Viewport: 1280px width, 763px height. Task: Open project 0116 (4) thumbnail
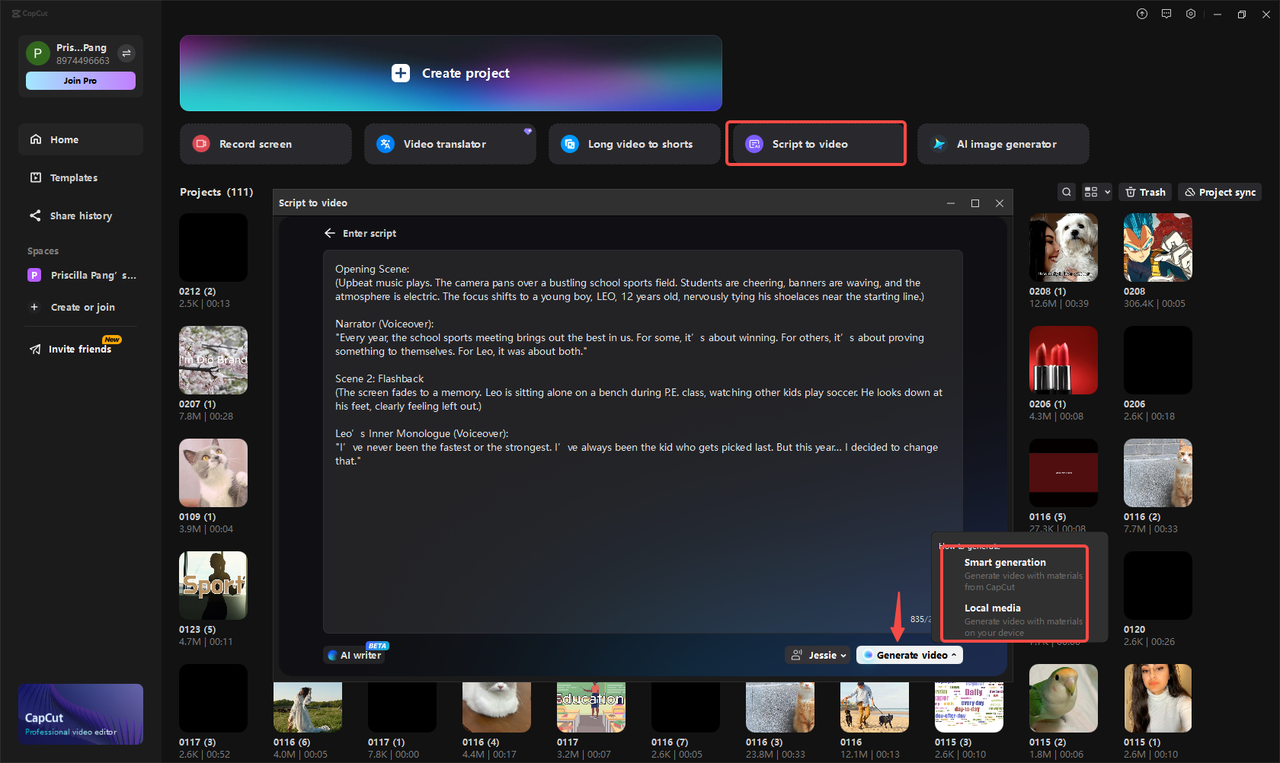coord(496,708)
